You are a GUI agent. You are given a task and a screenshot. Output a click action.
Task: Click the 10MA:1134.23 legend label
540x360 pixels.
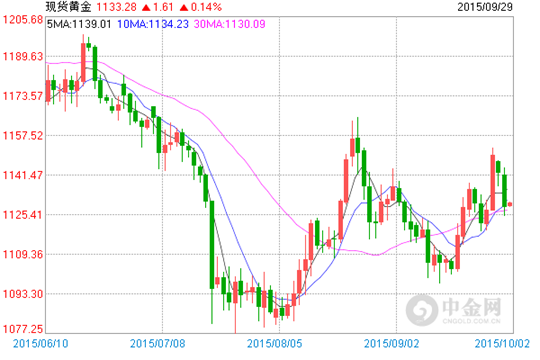coord(153,24)
